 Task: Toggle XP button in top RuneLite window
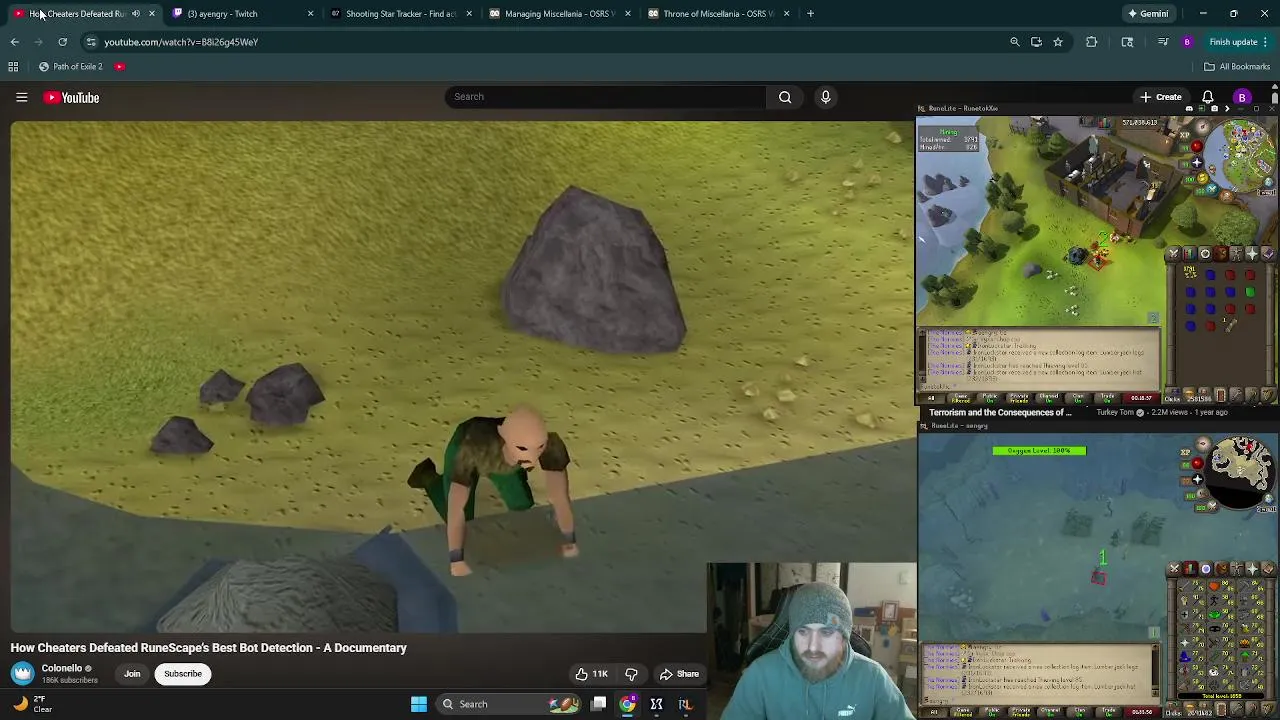point(1185,134)
